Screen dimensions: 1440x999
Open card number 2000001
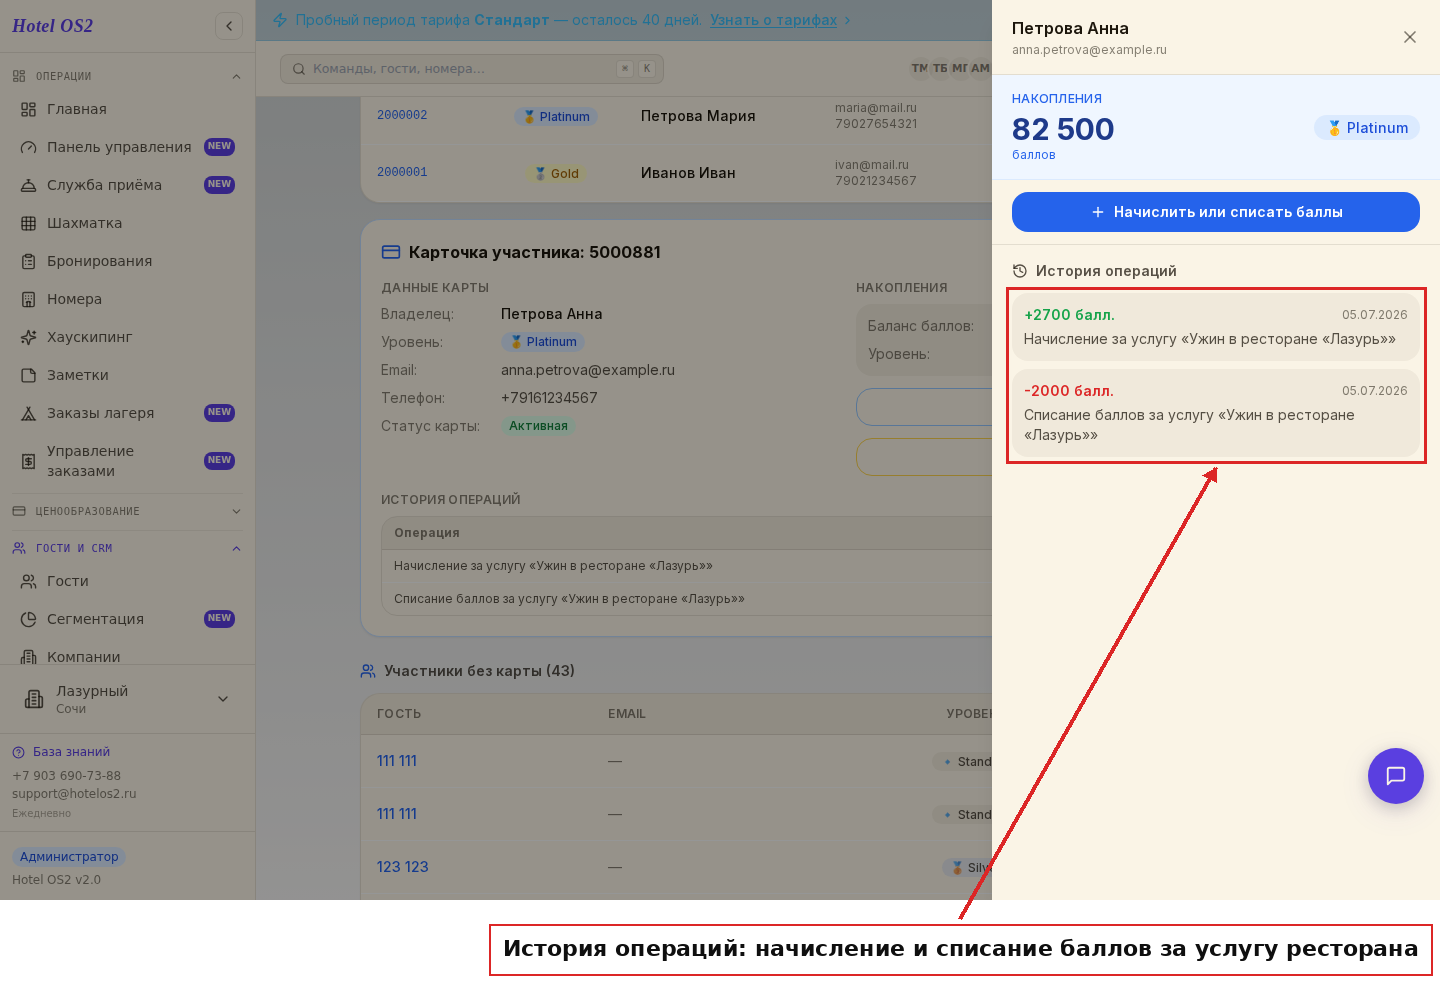click(402, 172)
